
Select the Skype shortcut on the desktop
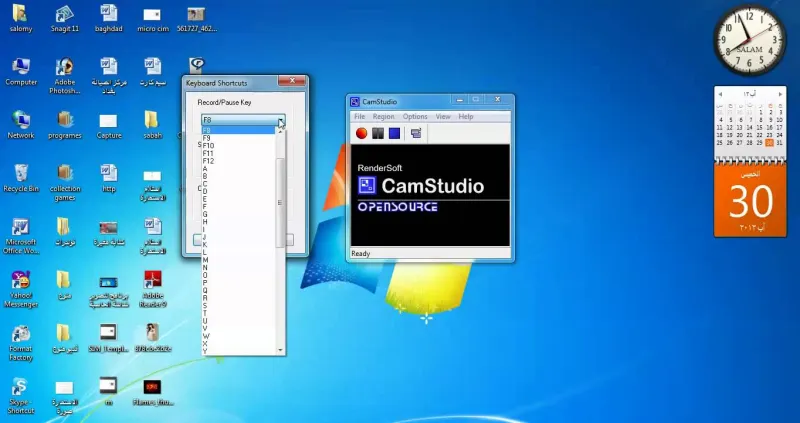click(x=20, y=388)
